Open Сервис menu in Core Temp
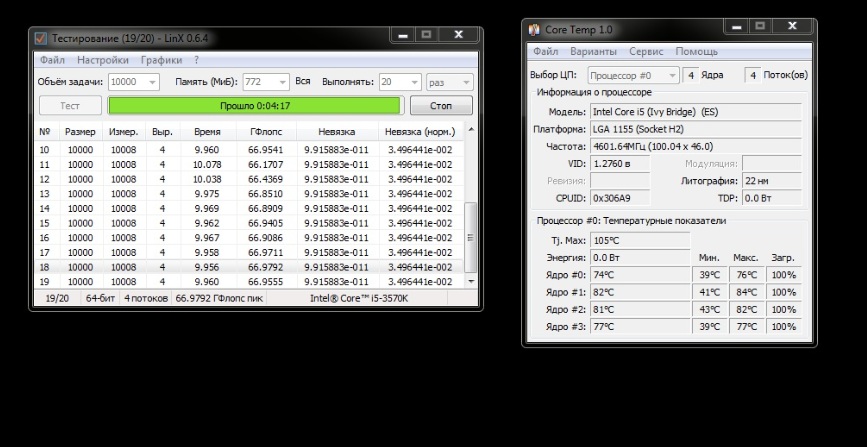The height and width of the screenshot is (447, 867). pos(646,51)
